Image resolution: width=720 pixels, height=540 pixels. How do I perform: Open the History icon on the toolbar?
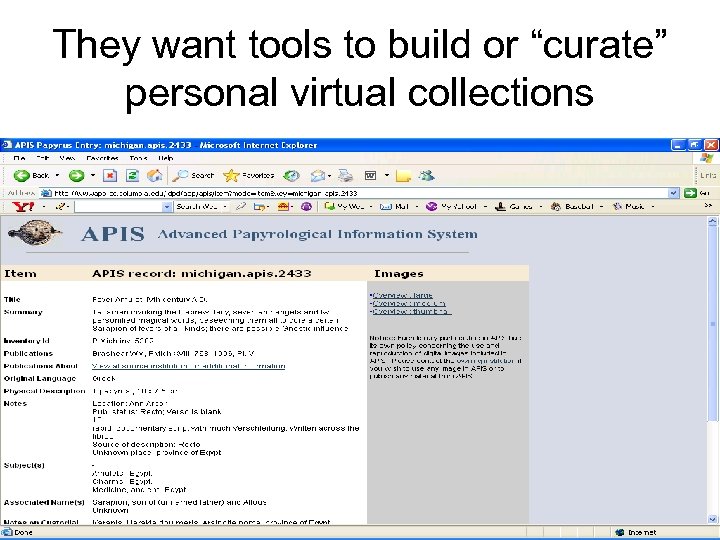click(x=291, y=175)
